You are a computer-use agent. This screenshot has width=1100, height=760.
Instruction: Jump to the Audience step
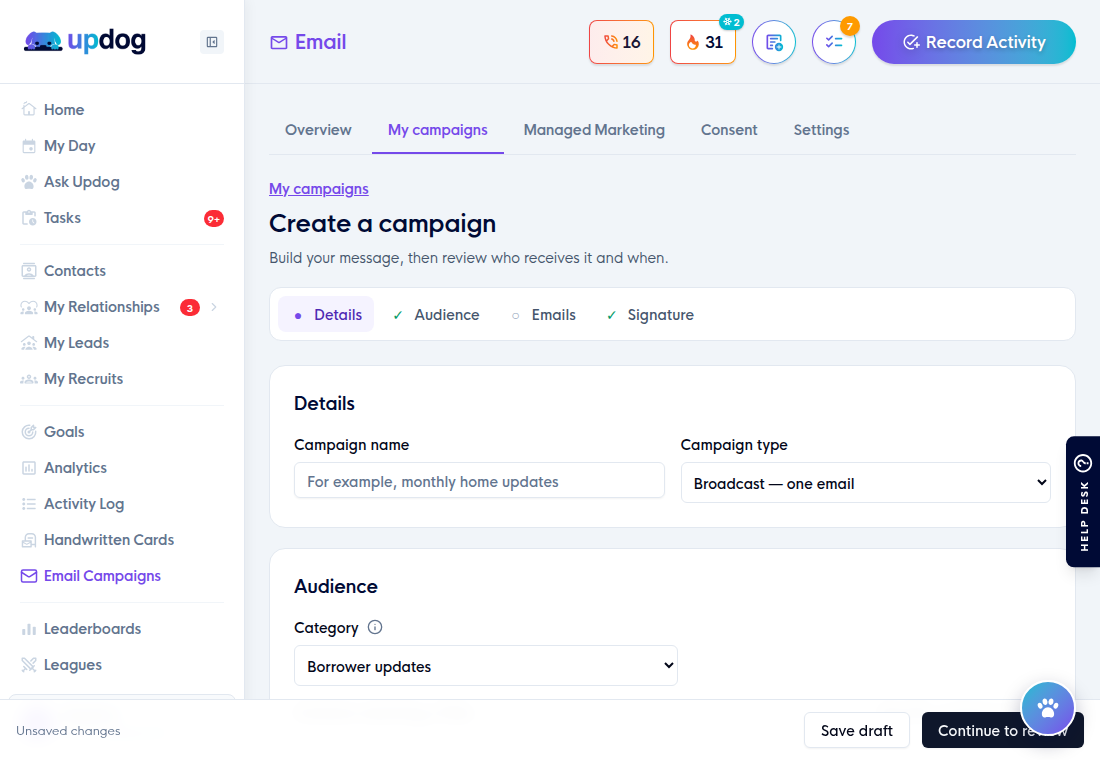coord(435,314)
